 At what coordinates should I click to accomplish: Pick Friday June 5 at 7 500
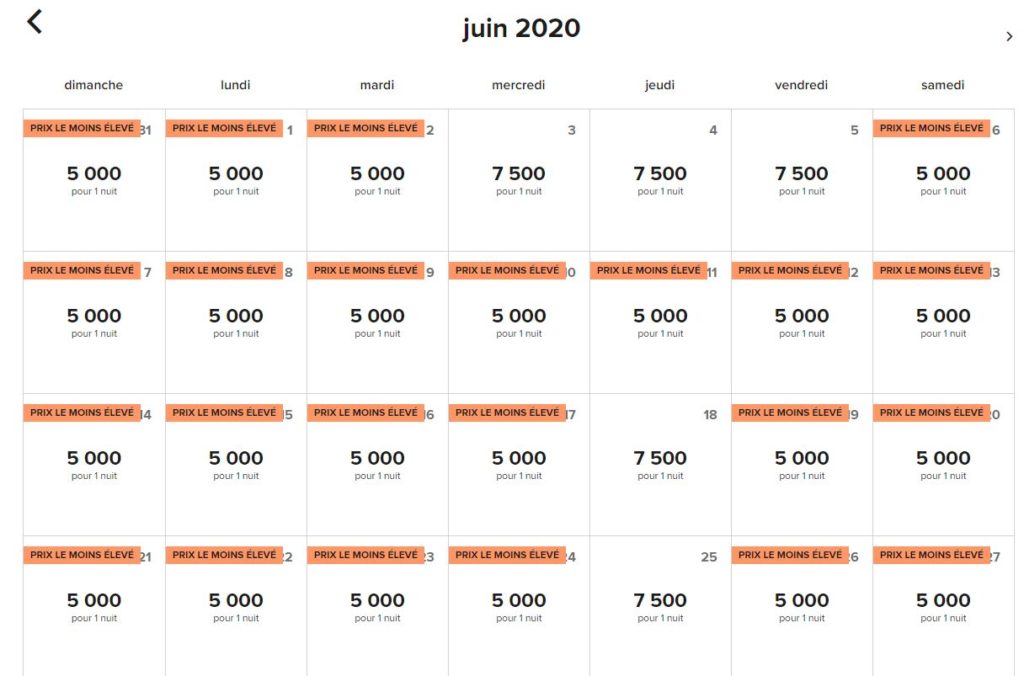click(802, 180)
